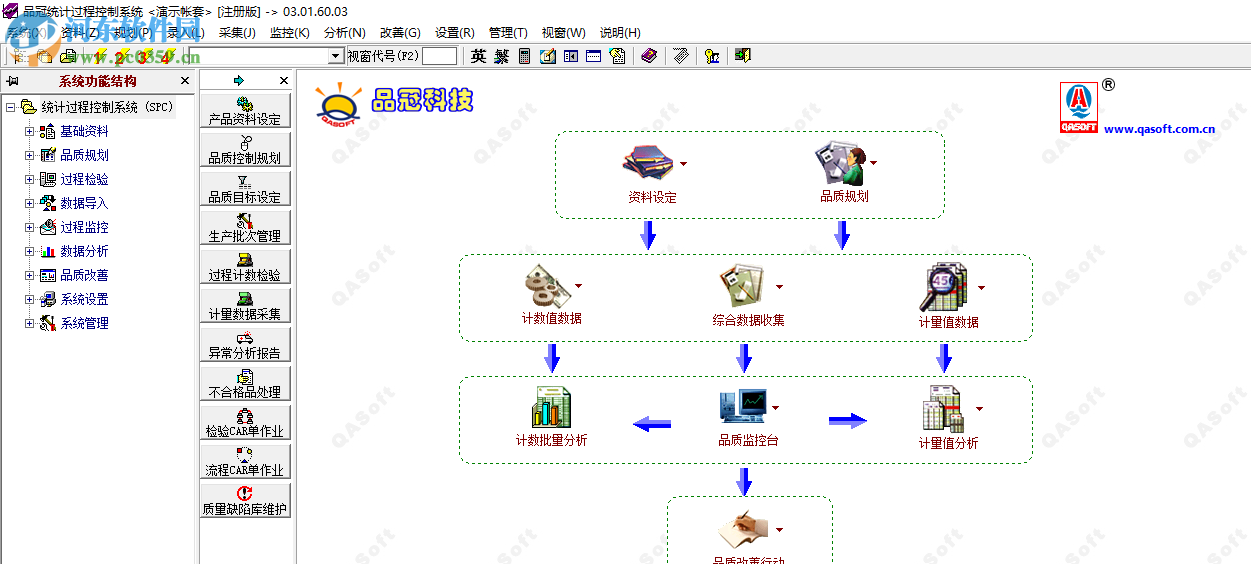This screenshot has width=1251, height=564.
Task: Open dropdown arrow beside 综合数据收集
Action: click(780, 287)
